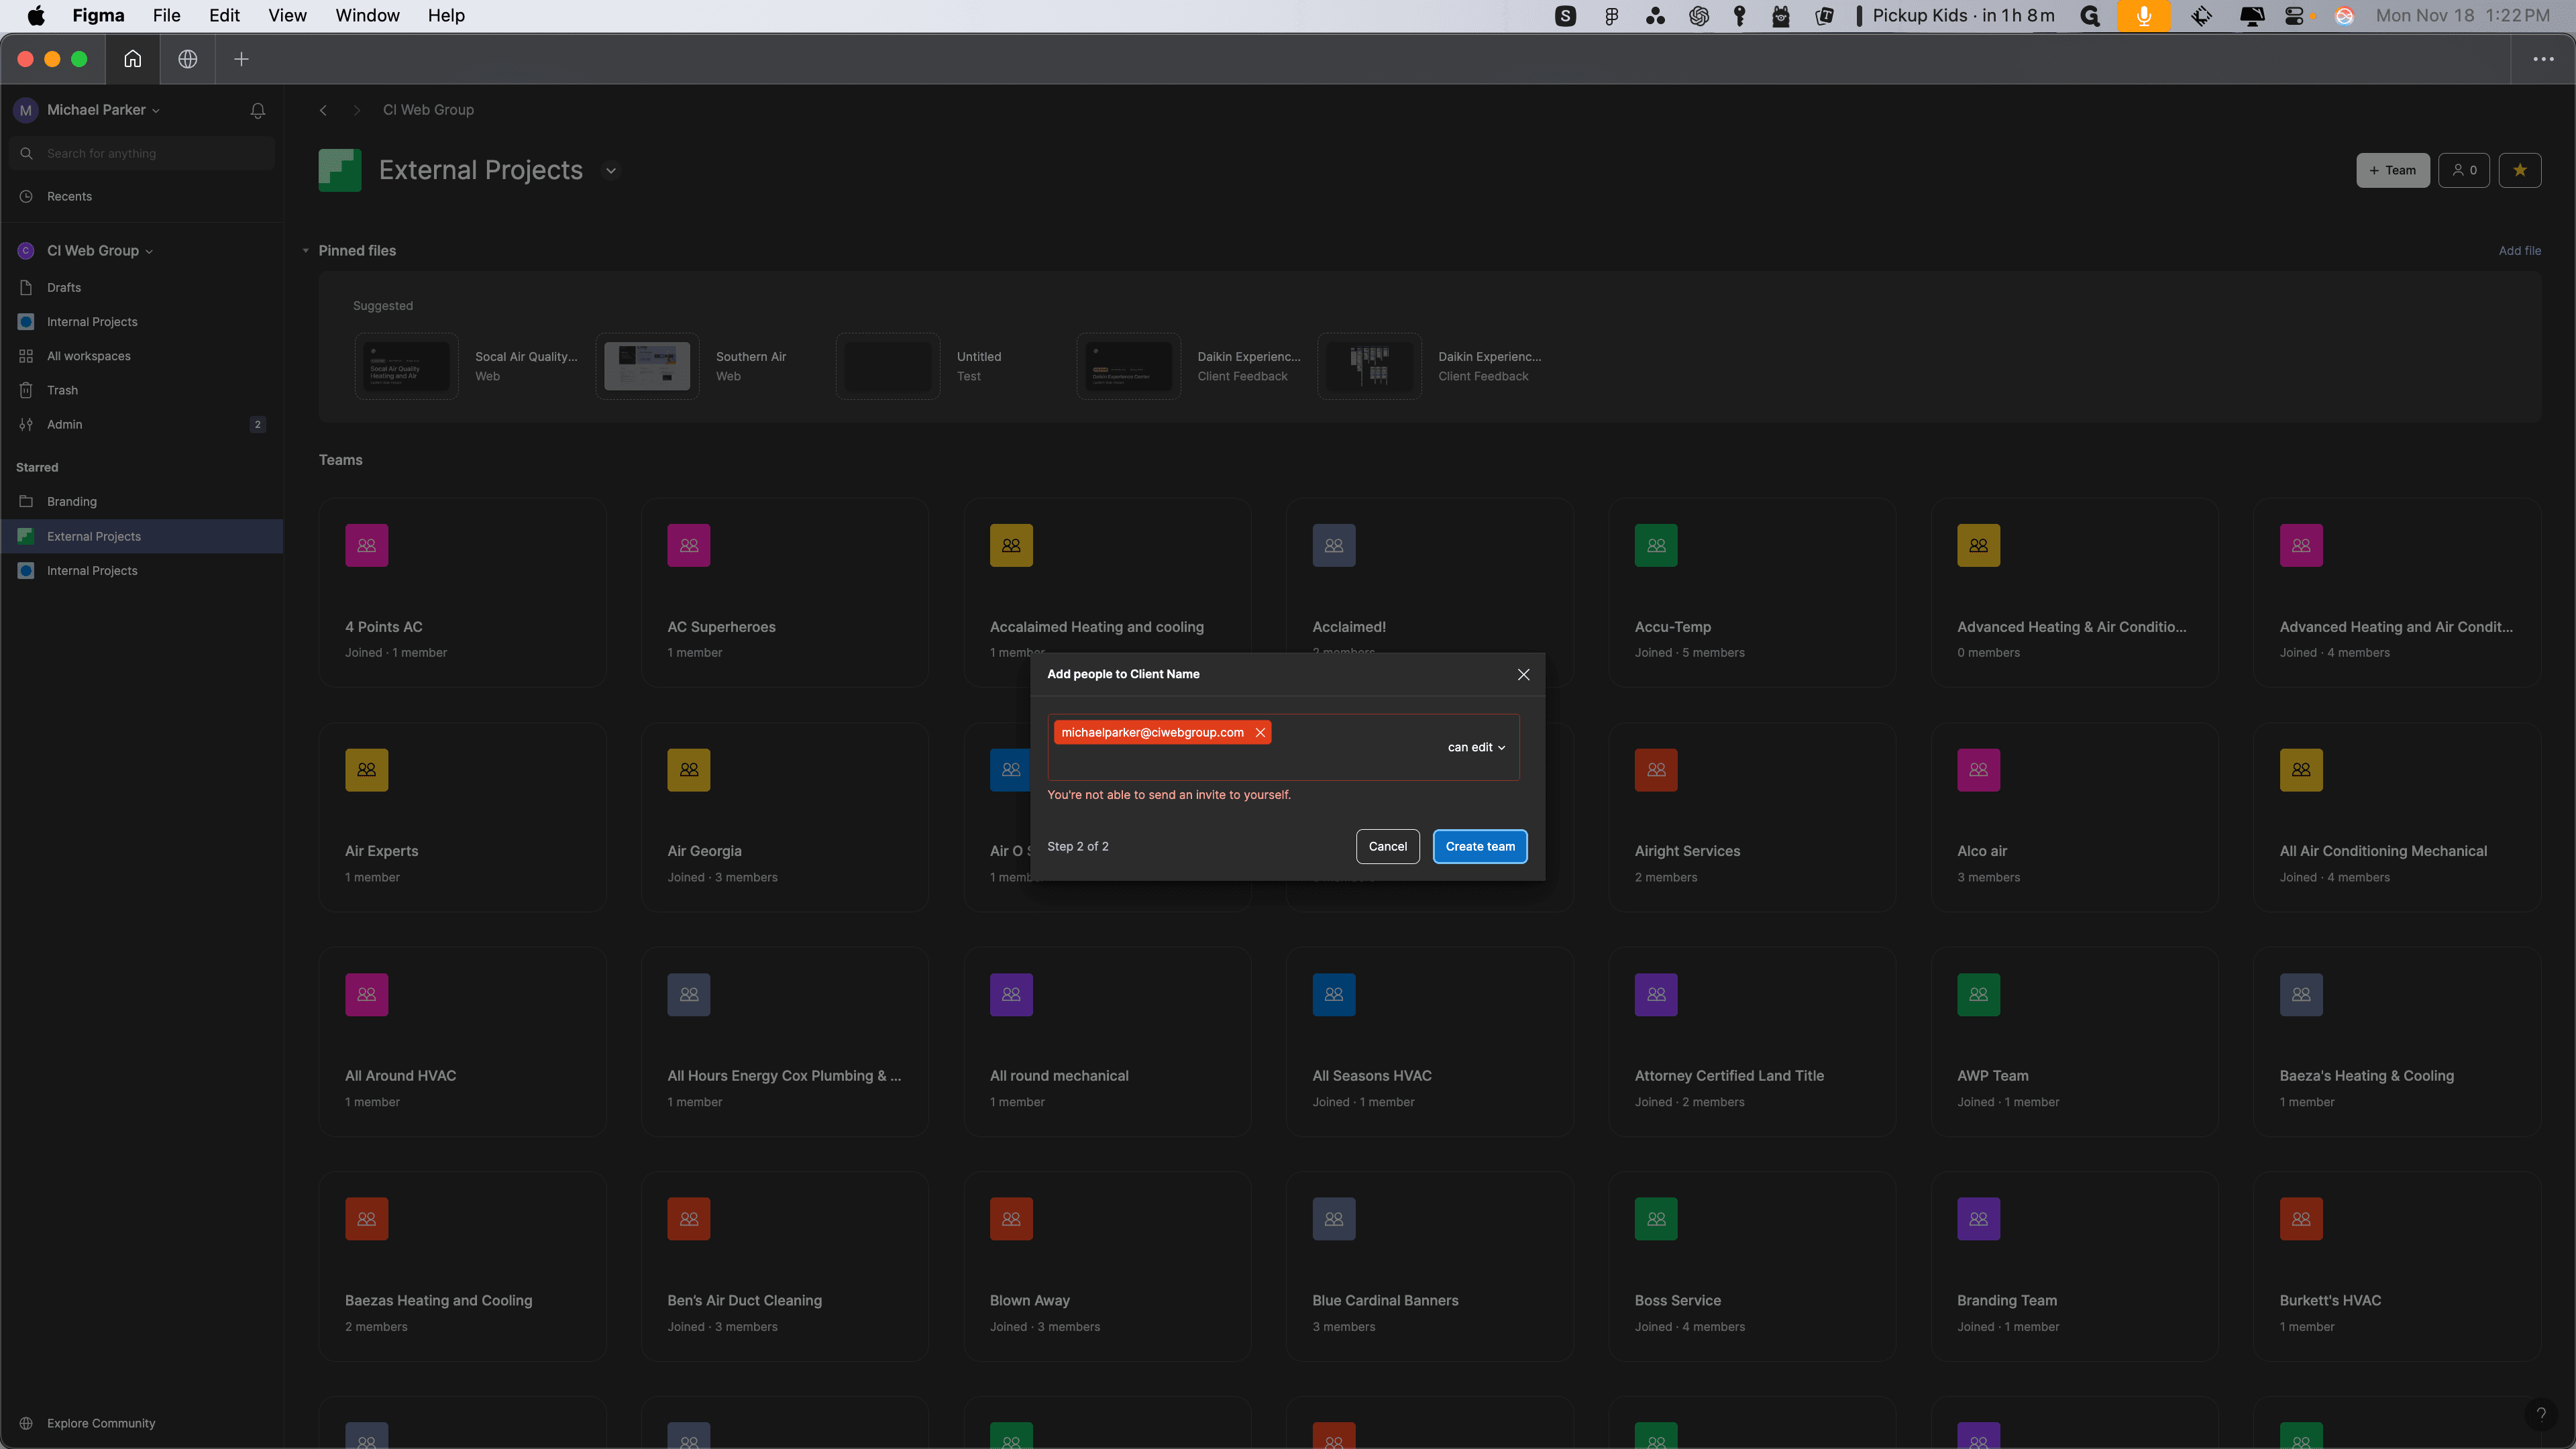Expand the Michael Parker account menu
2576x1449 pixels.
pos(103,110)
